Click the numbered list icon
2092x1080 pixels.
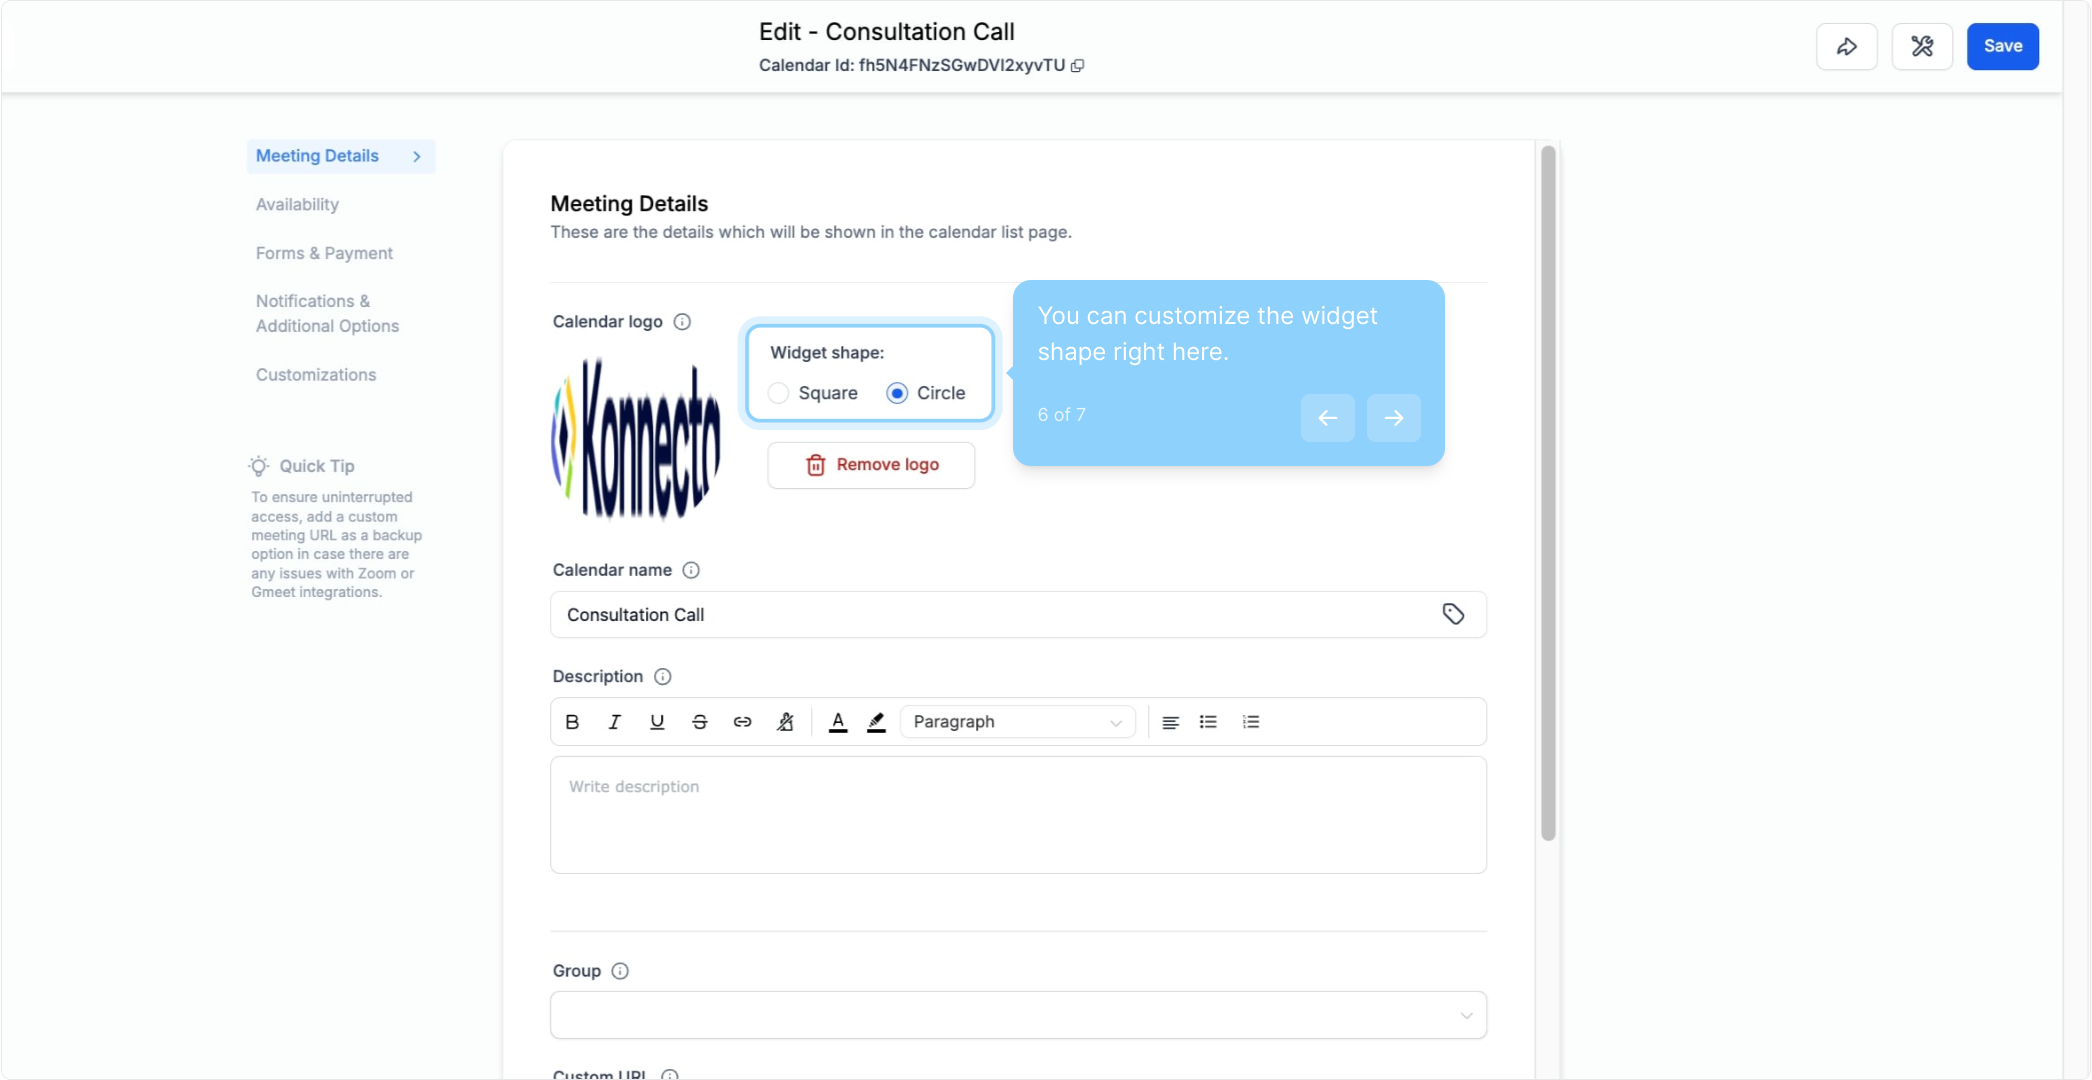[x=1251, y=722]
